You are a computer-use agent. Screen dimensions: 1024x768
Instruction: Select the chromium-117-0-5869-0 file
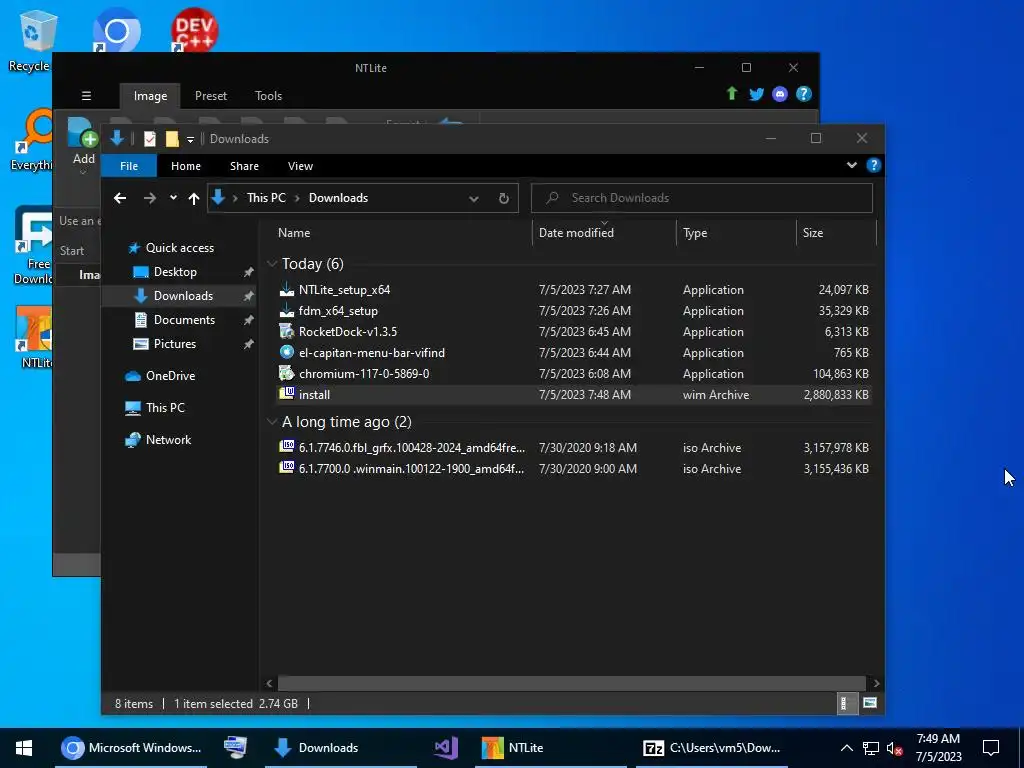point(573,374)
